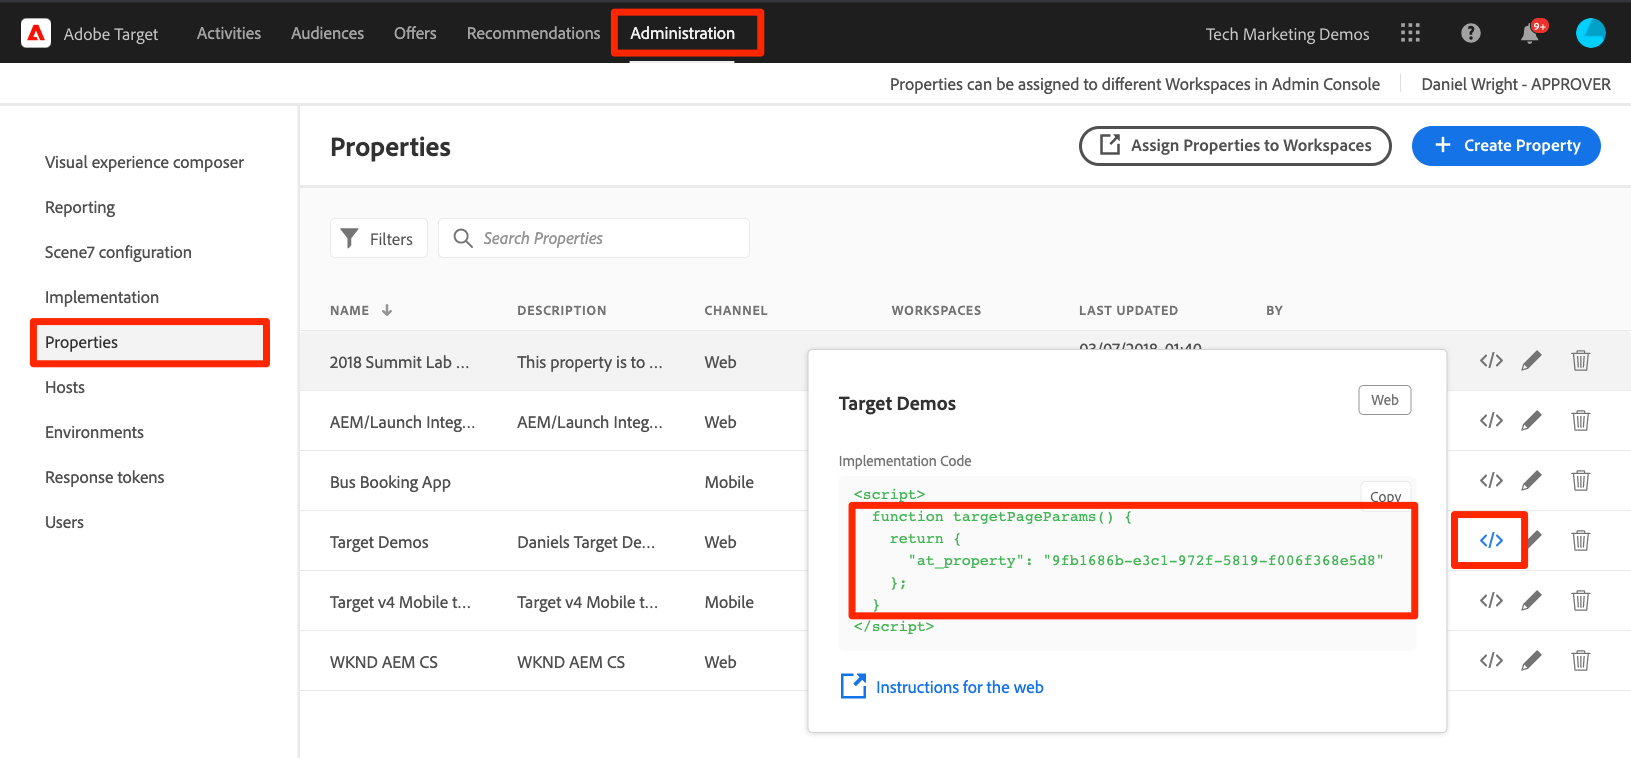Open Visual experience composer settings

(x=144, y=162)
